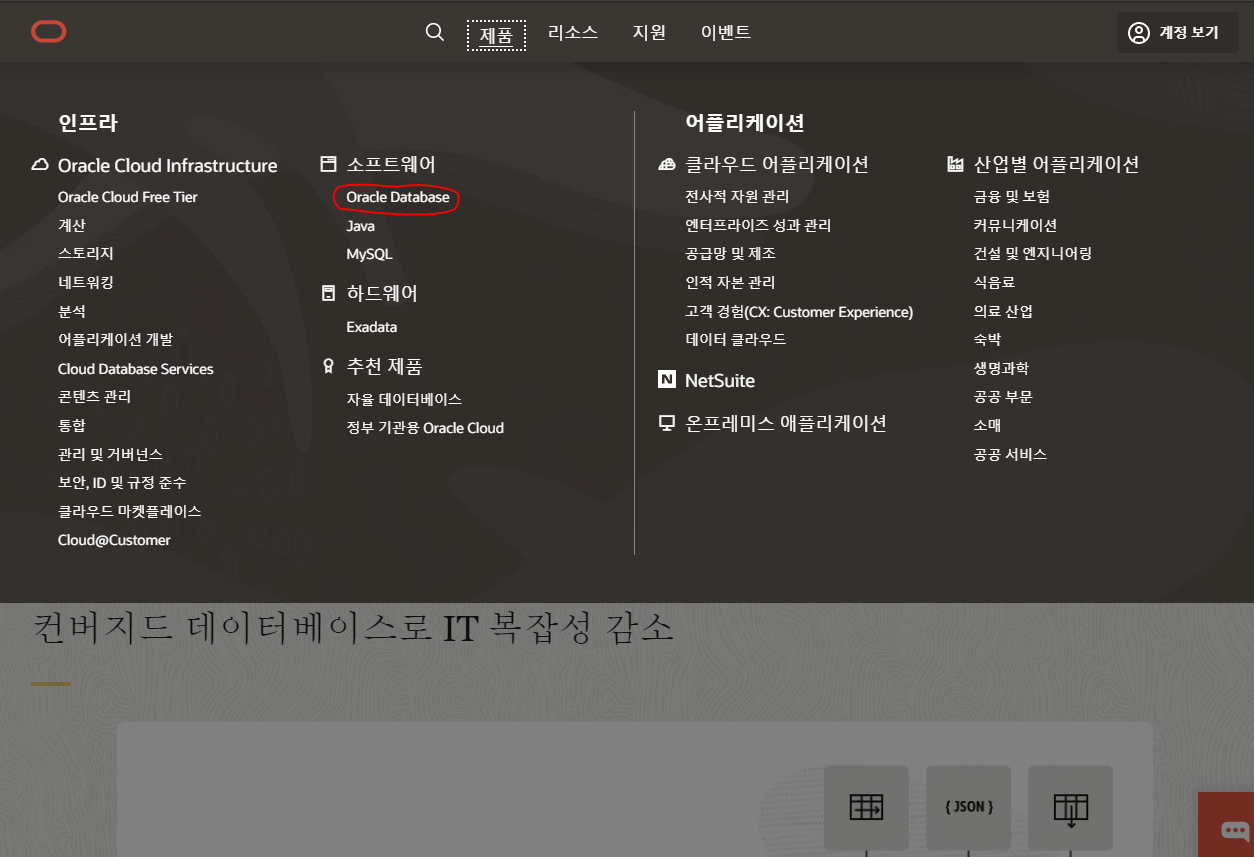The width and height of the screenshot is (1254, 857).
Task: Open 클라우드 마켓플레이스 link
Action: [130, 511]
